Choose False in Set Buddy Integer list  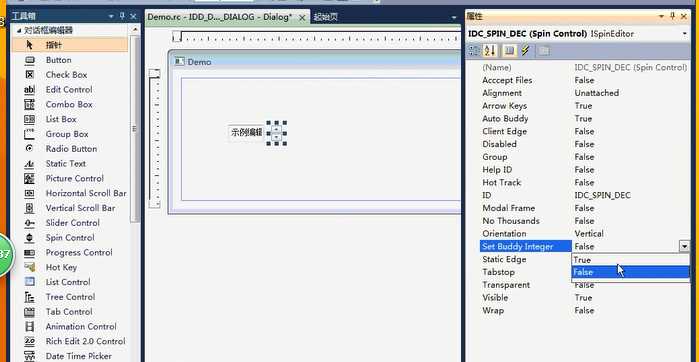click(630, 272)
